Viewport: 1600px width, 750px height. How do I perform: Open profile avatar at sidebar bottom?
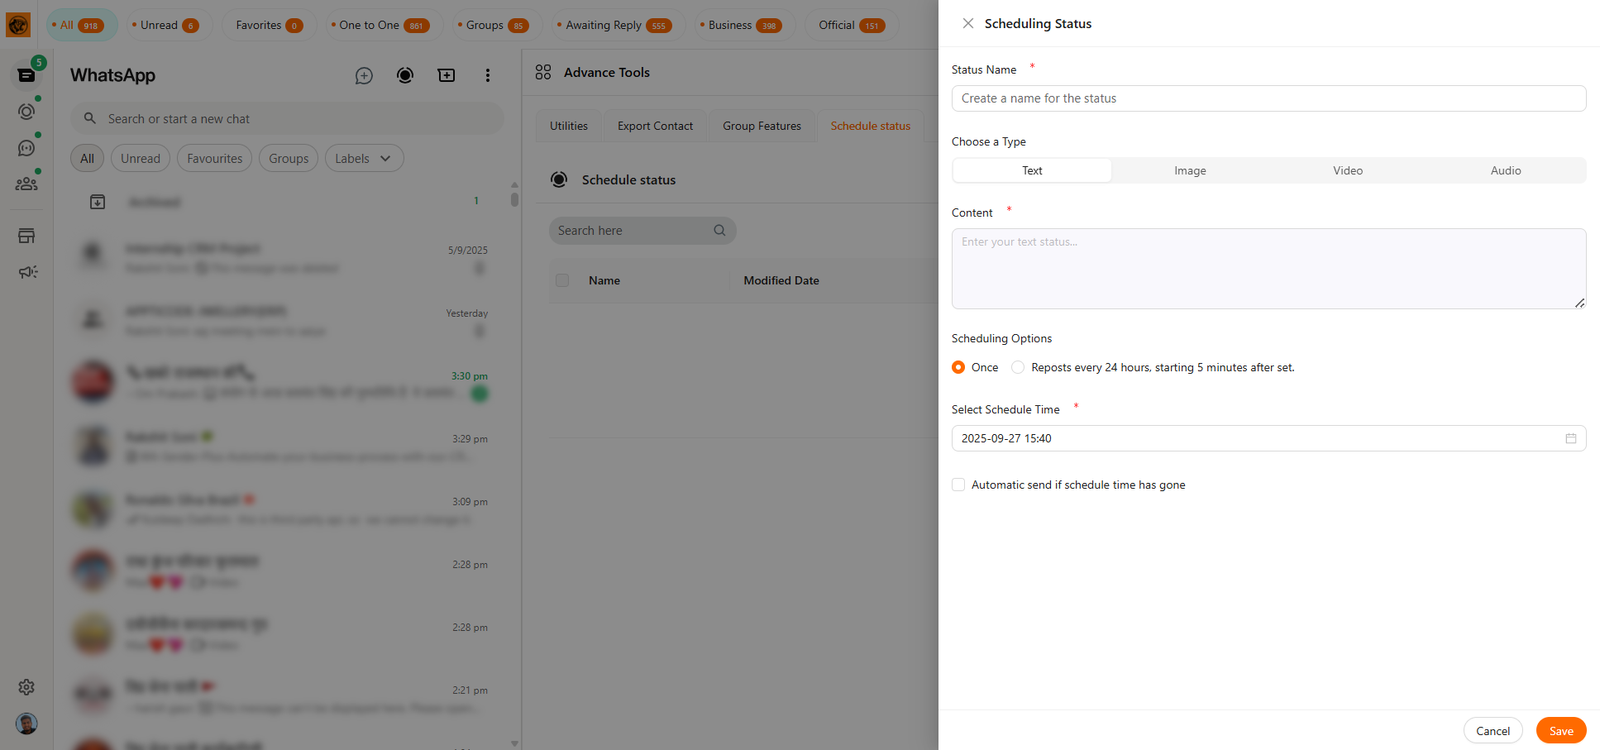(27, 723)
